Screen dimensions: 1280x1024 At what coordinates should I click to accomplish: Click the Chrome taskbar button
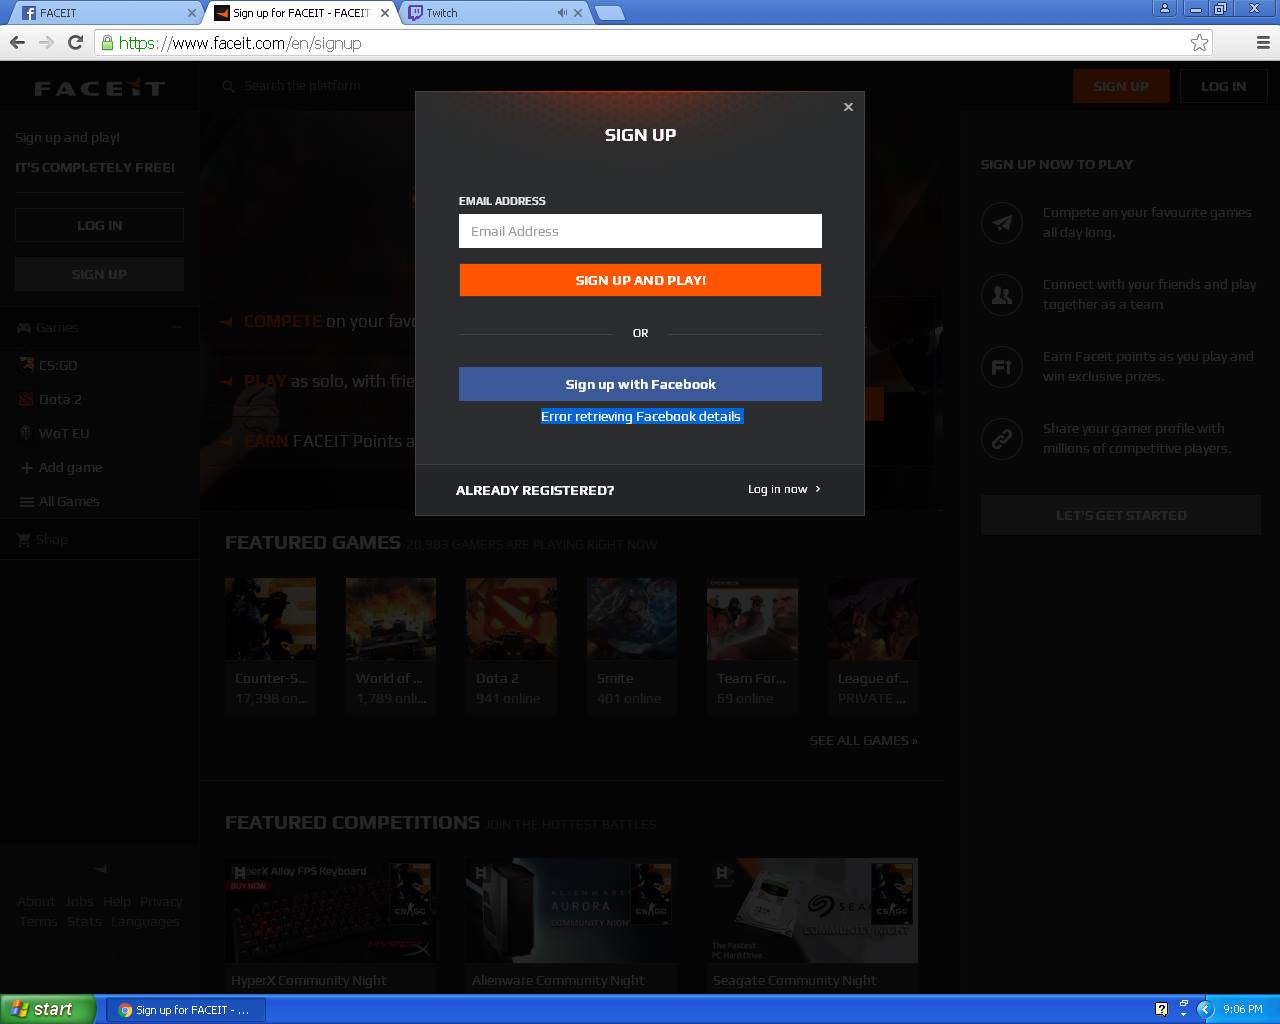click(188, 1010)
